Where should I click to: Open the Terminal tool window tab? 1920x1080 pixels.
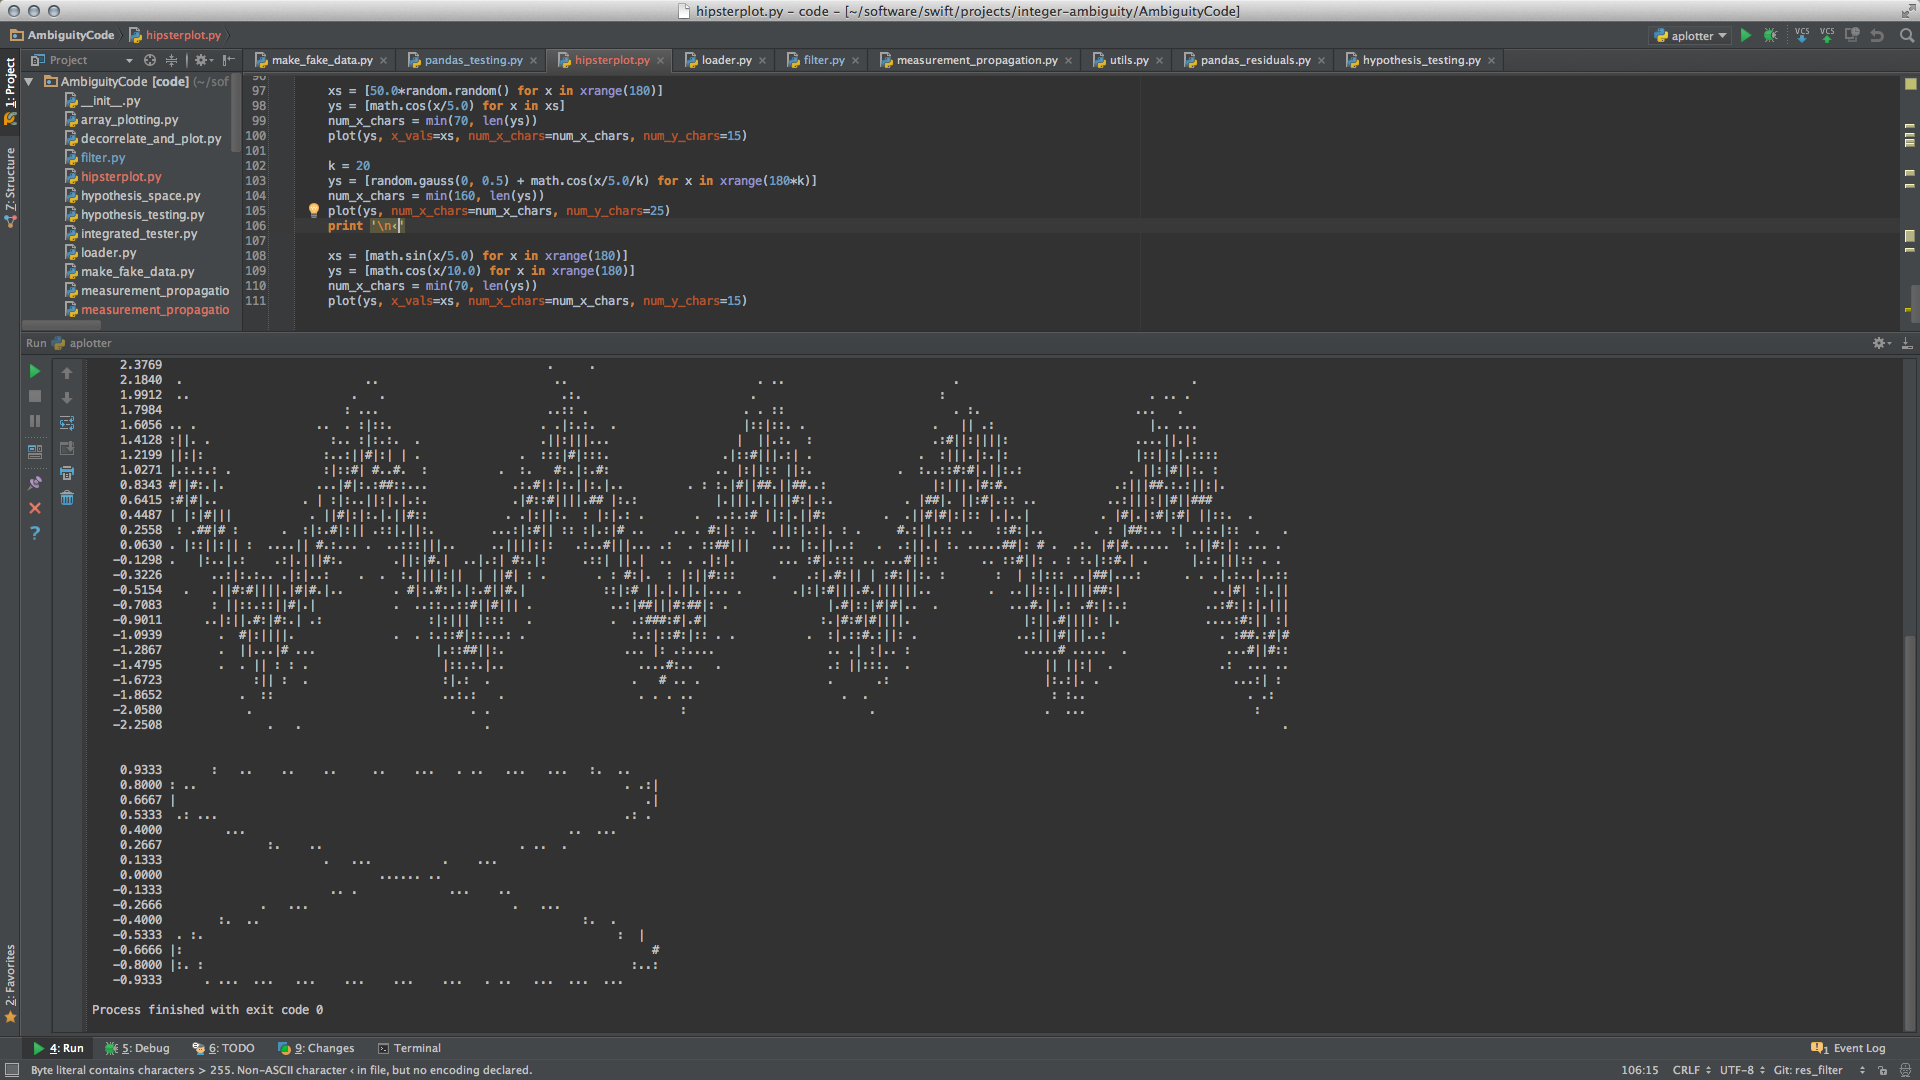click(x=409, y=1048)
